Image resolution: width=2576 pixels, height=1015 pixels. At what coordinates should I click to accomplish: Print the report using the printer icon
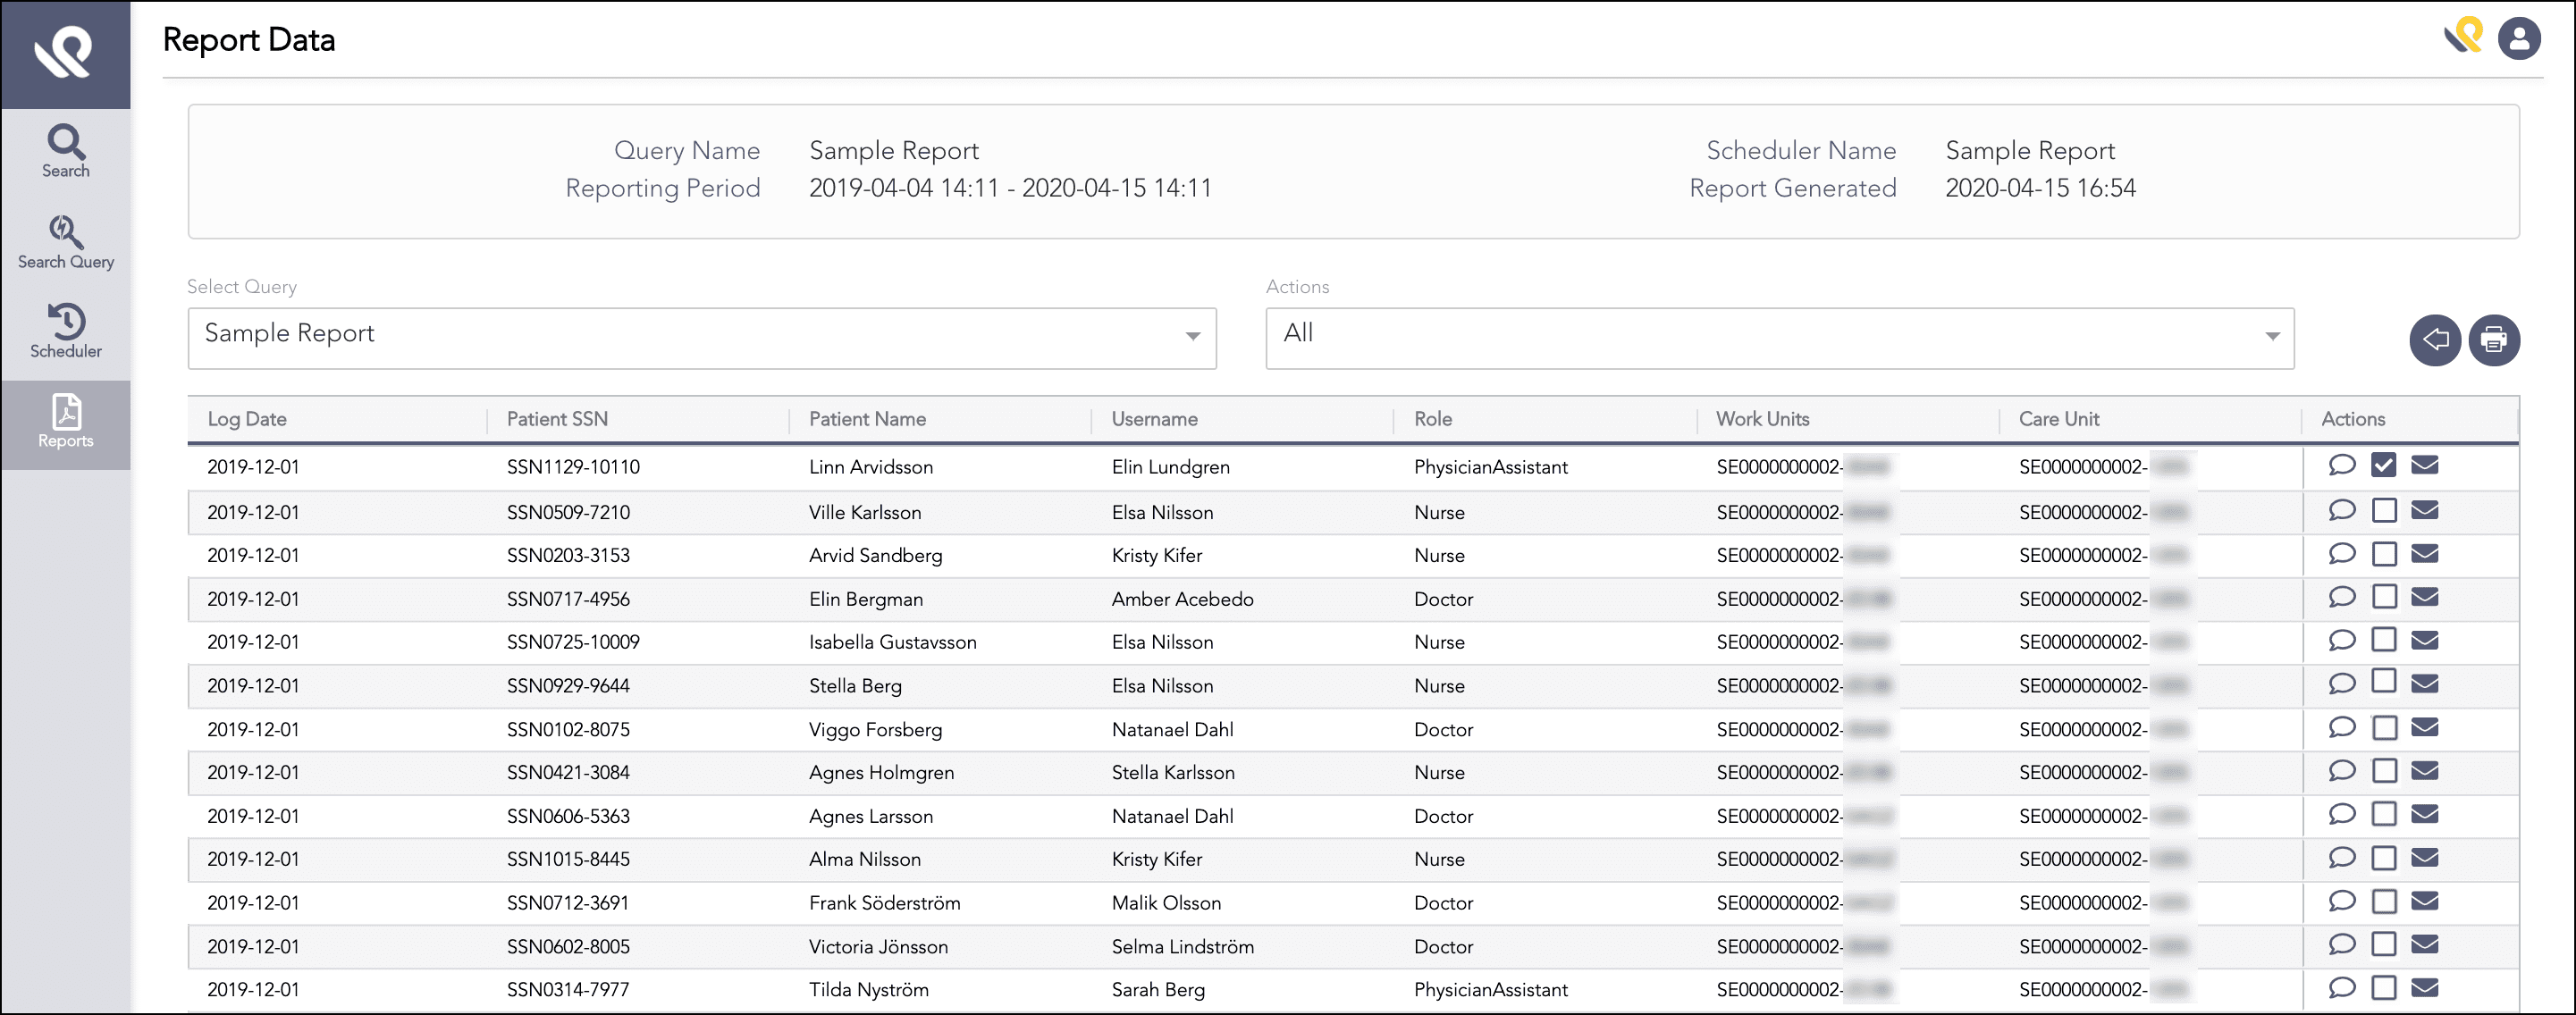[x=2495, y=340]
